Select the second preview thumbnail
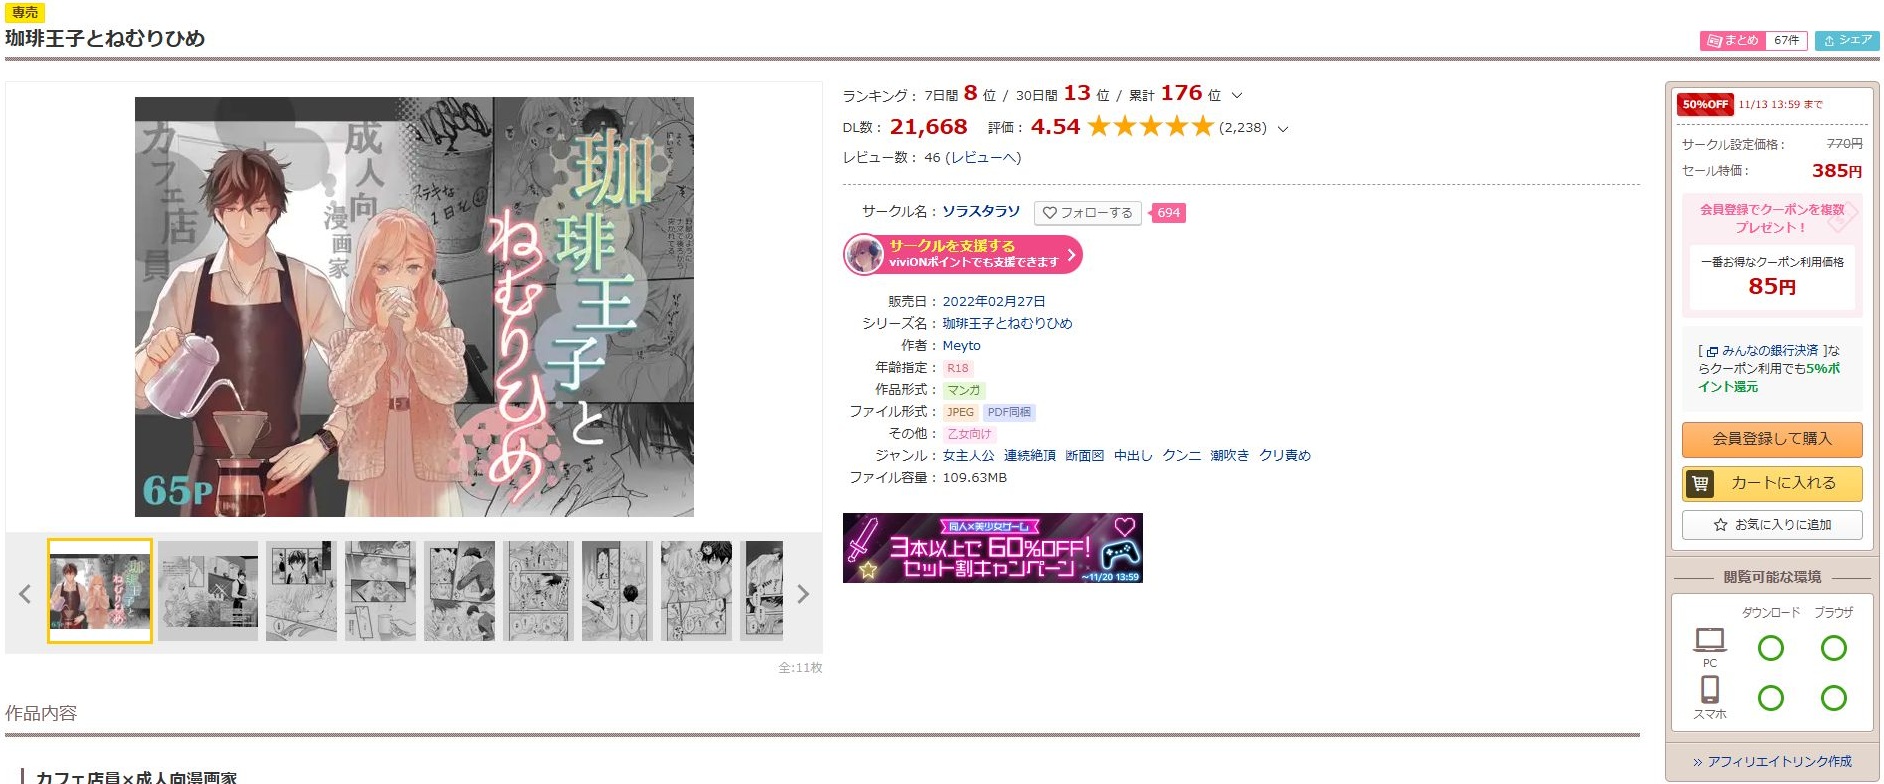Image resolution: width=1884 pixels, height=784 pixels. 208,591
